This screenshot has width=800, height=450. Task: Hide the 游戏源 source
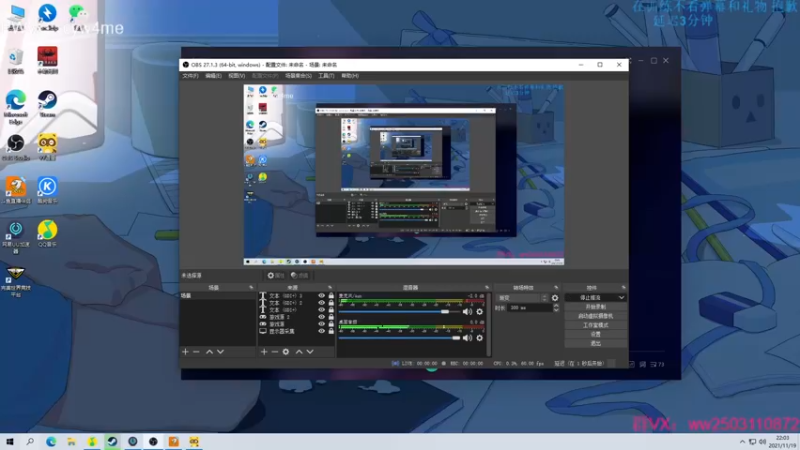321,324
